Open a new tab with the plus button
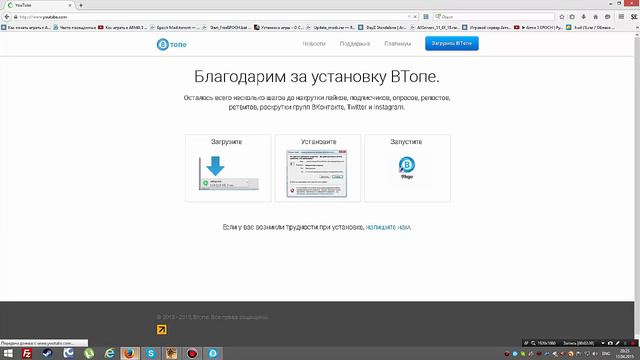640x360 pixels. [81, 5]
